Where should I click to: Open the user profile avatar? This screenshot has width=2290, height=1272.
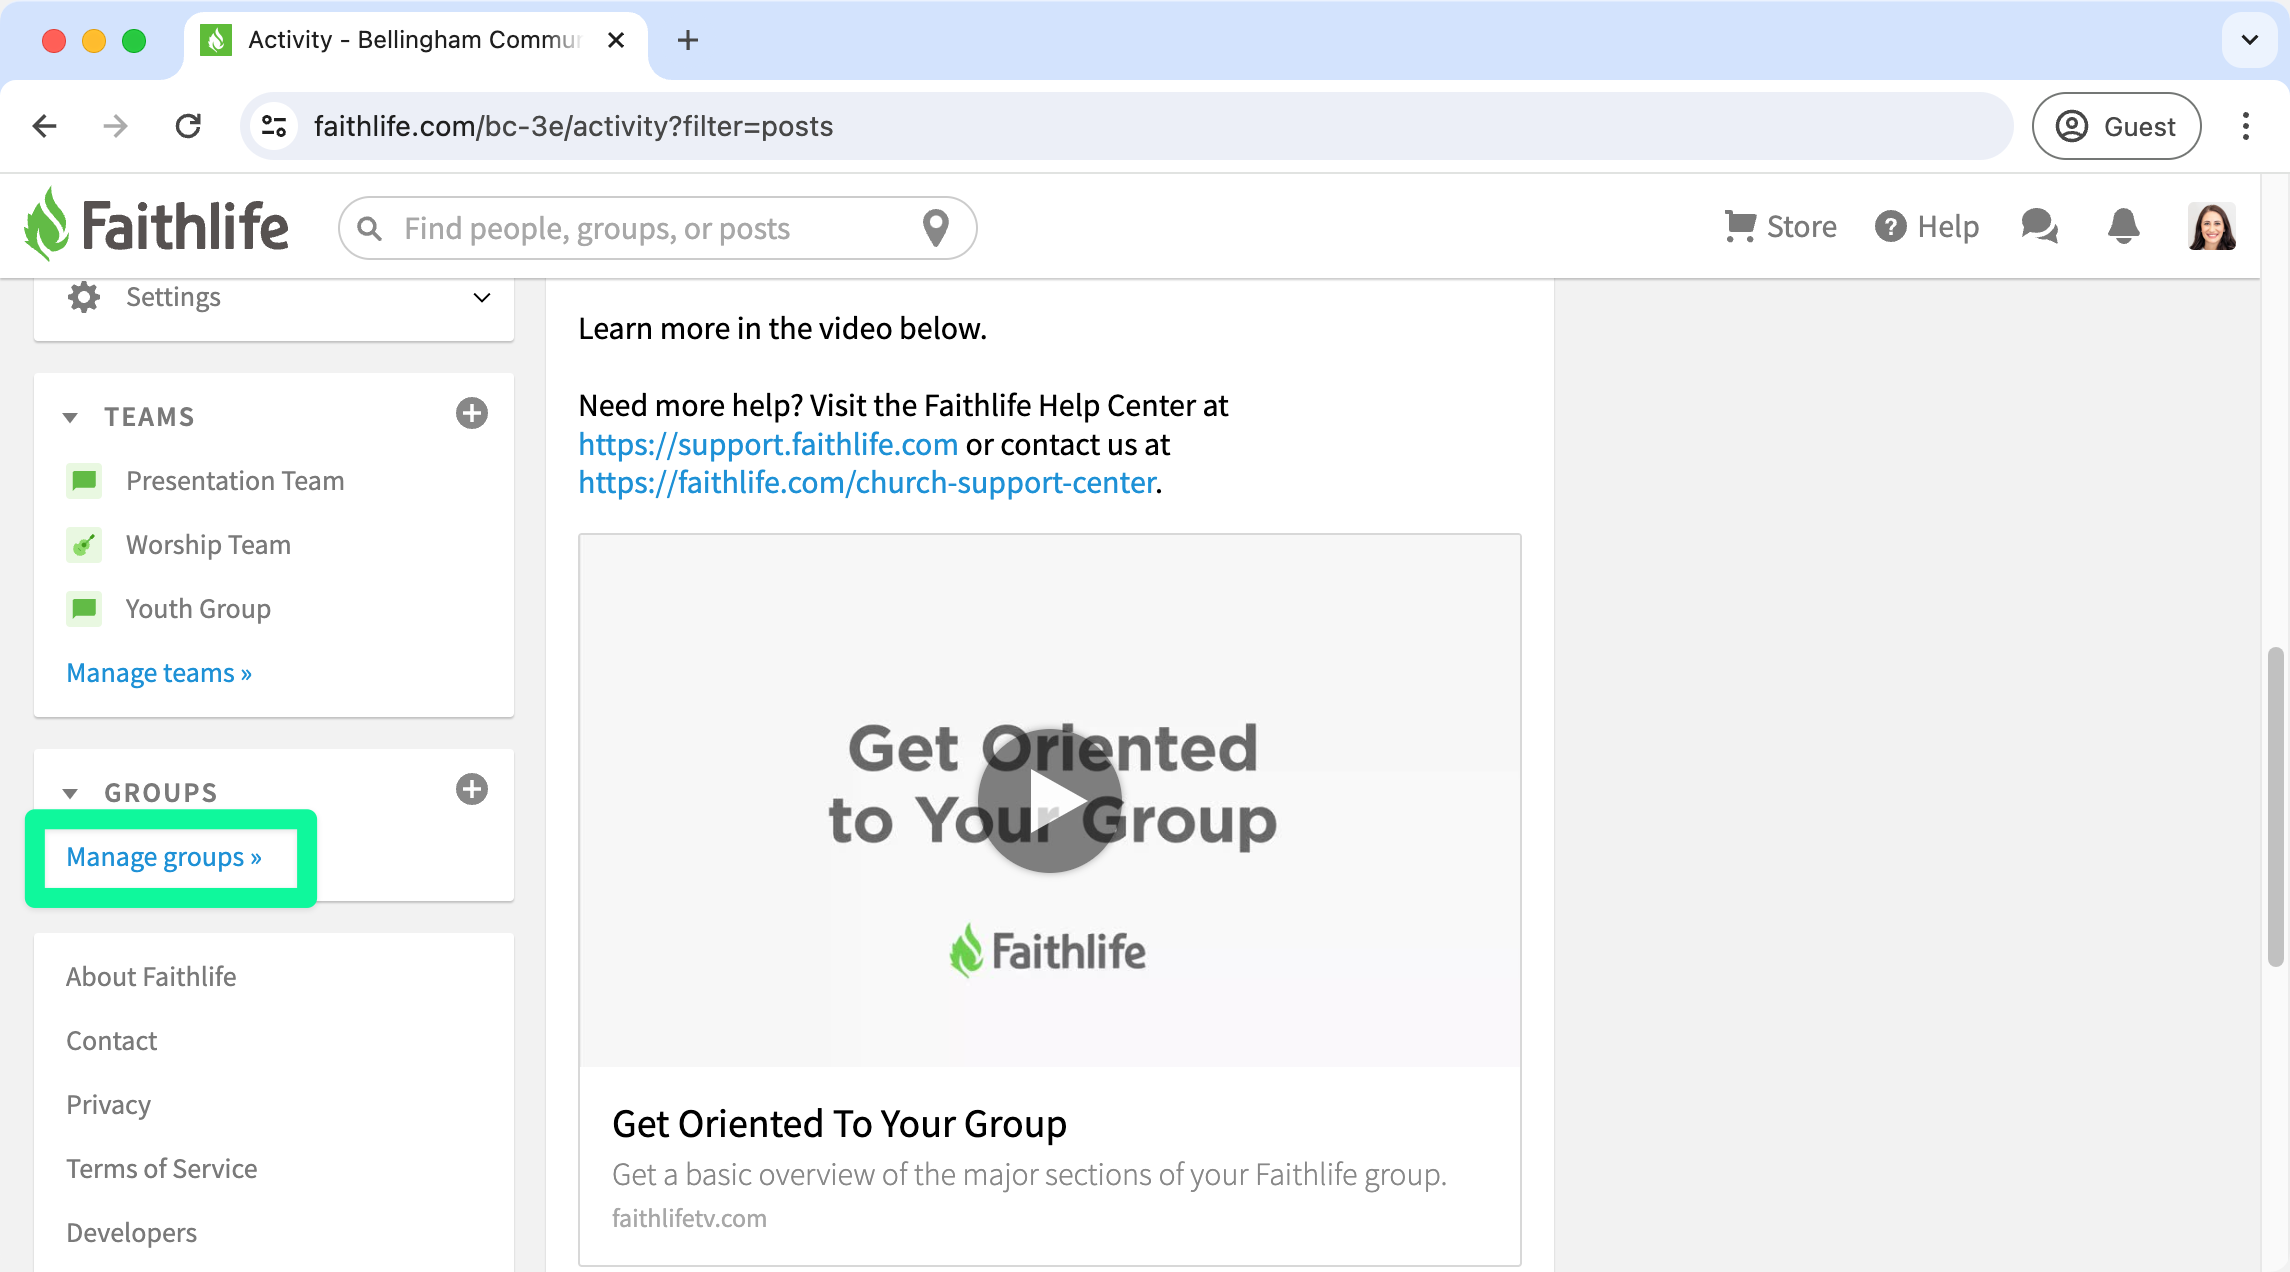coord(2211,227)
